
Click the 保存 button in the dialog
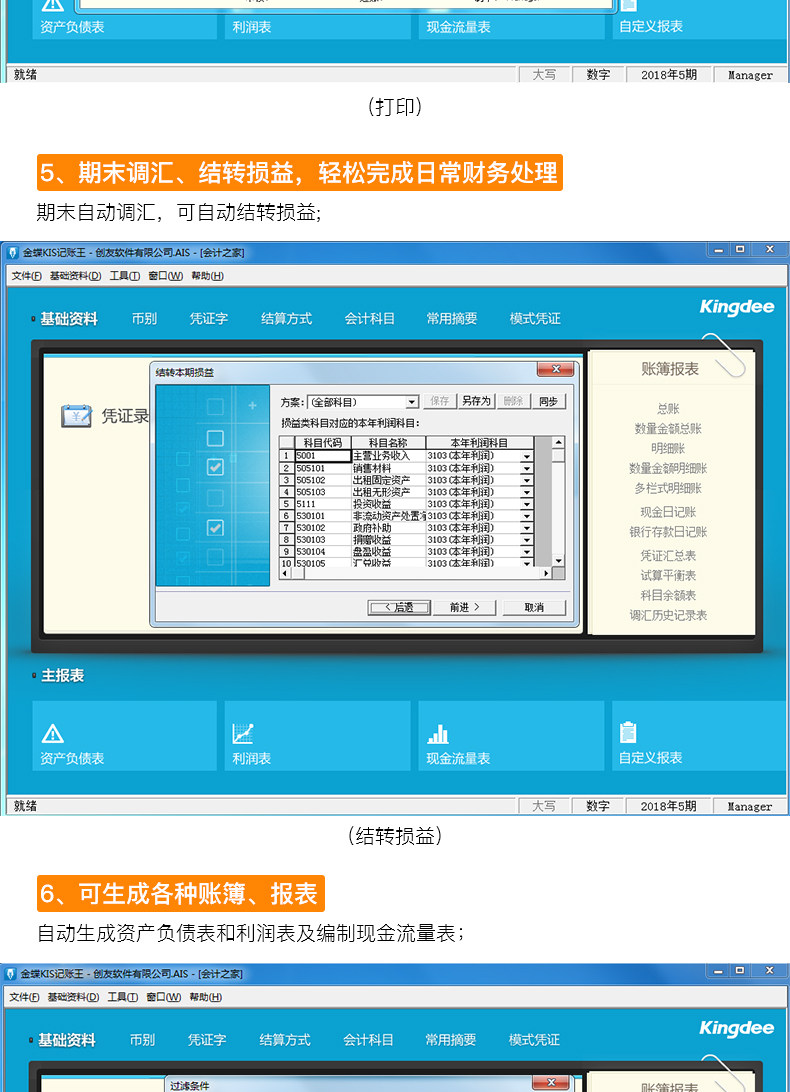(x=440, y=401)
